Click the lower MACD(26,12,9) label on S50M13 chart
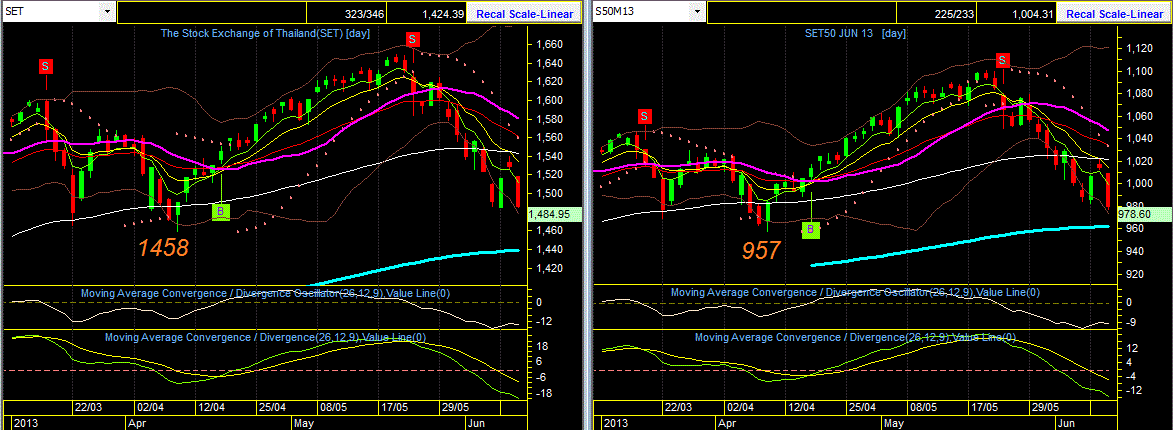Screen dimensions: 1173x430 855,338
